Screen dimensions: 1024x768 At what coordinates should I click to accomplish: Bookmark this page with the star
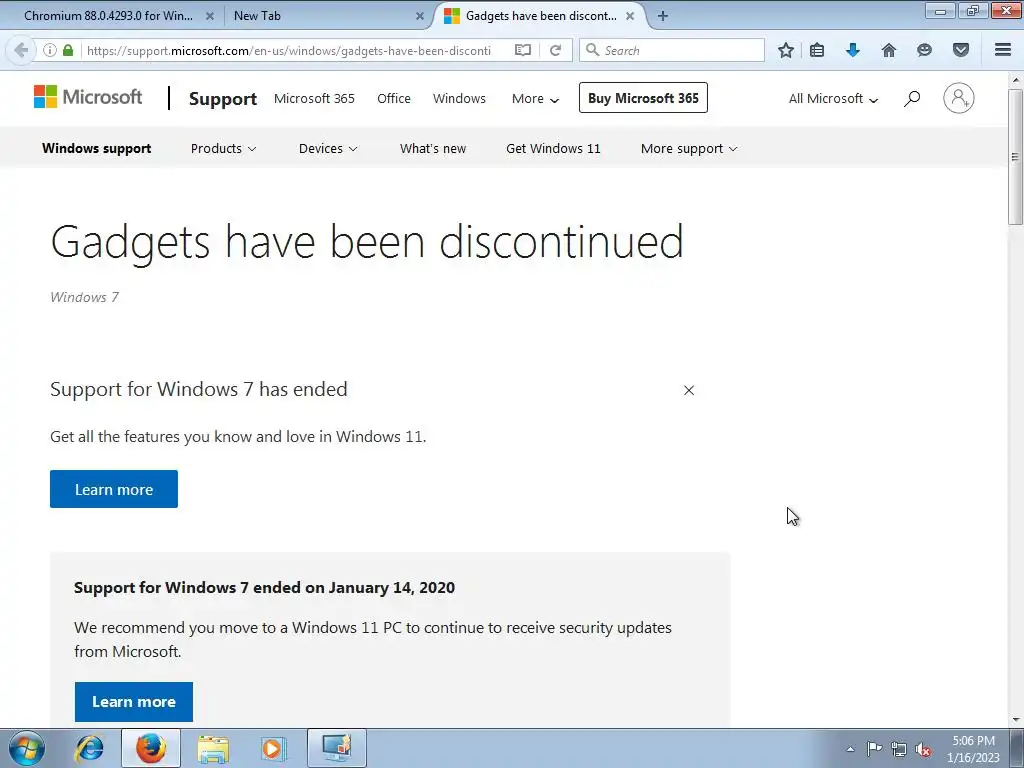(786, 50)
